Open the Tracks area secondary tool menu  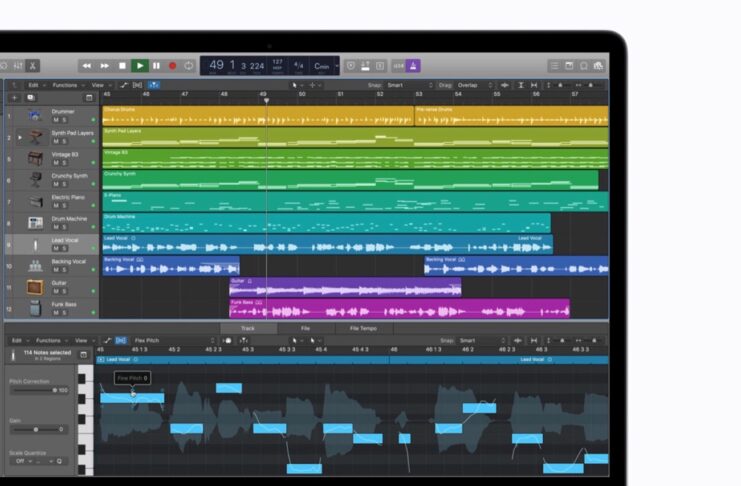click(x=315, y=85)
